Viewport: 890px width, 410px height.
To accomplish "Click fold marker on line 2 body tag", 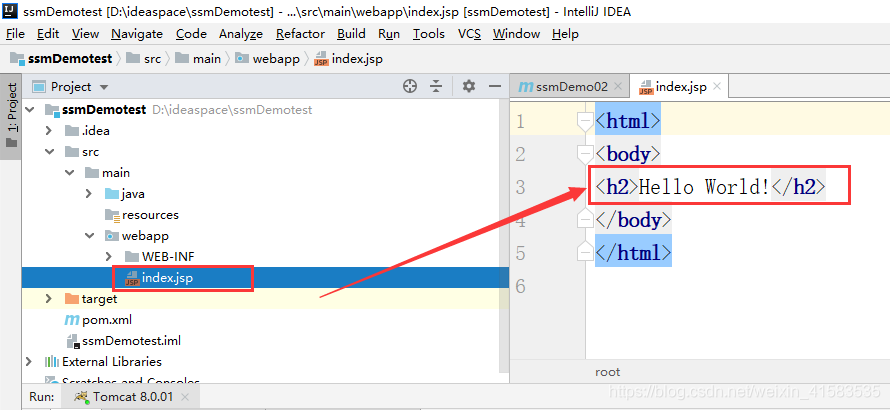I will pyautogui.click(x=585, y=154).
